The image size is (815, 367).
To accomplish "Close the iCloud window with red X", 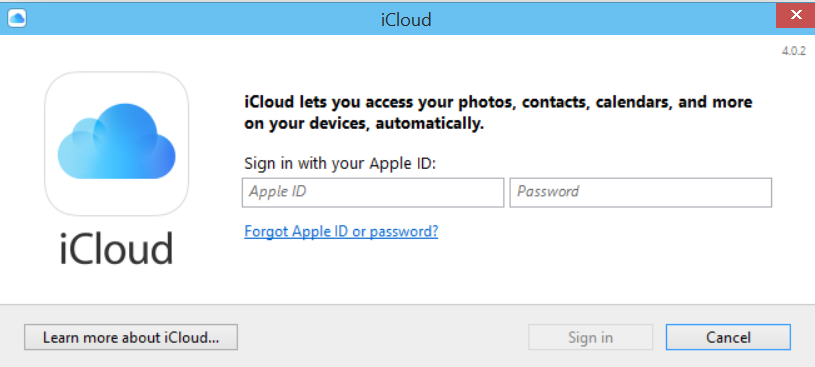I will tap(795, 15).
